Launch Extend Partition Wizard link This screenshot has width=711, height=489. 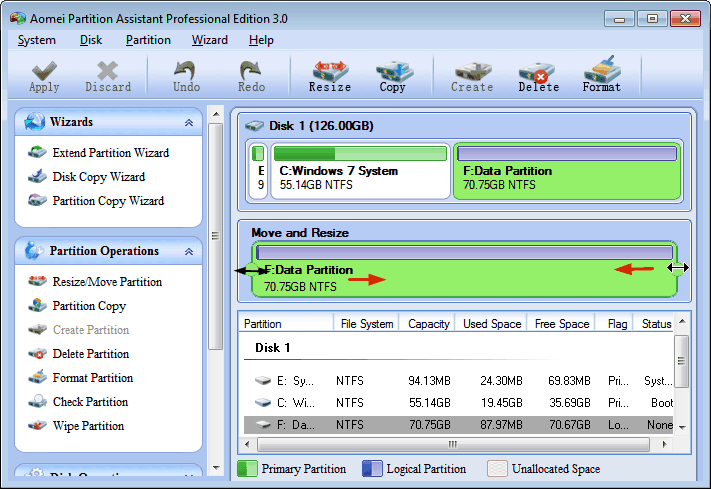click(111, 153)
